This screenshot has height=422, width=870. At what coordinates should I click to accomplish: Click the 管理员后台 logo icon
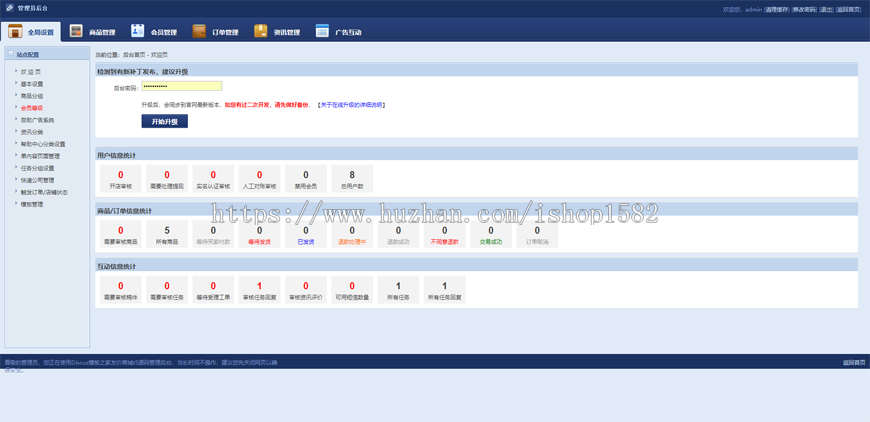[x=9, y=8]
